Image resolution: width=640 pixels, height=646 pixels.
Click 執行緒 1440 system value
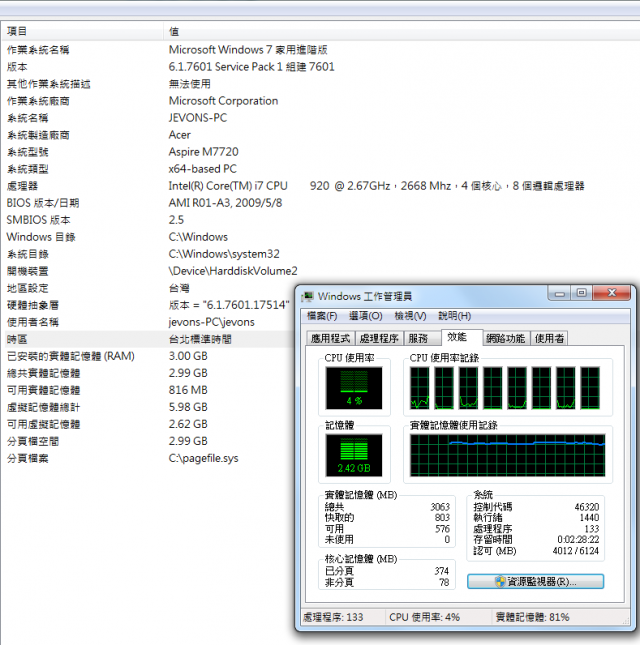coord(589,517)
